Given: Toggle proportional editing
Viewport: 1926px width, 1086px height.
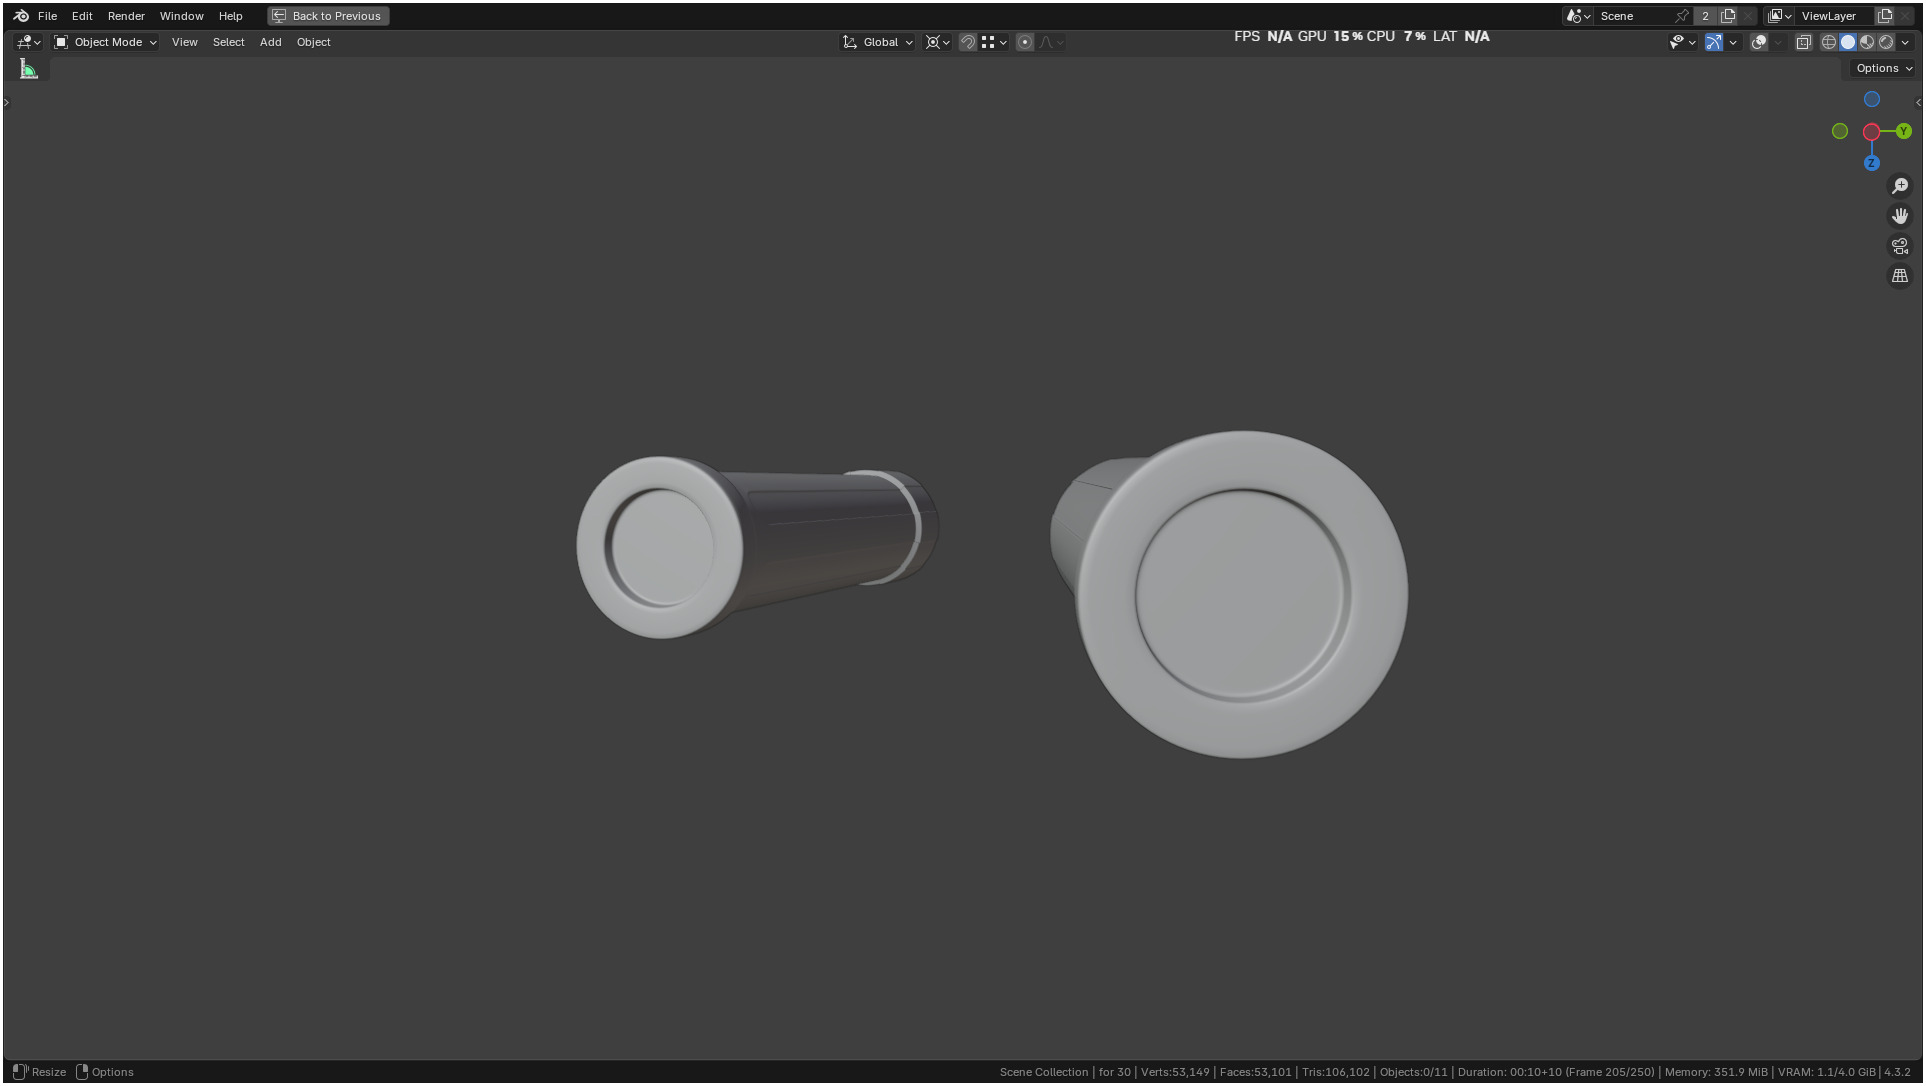Looking at the screenshot, I should (1024, 42).
